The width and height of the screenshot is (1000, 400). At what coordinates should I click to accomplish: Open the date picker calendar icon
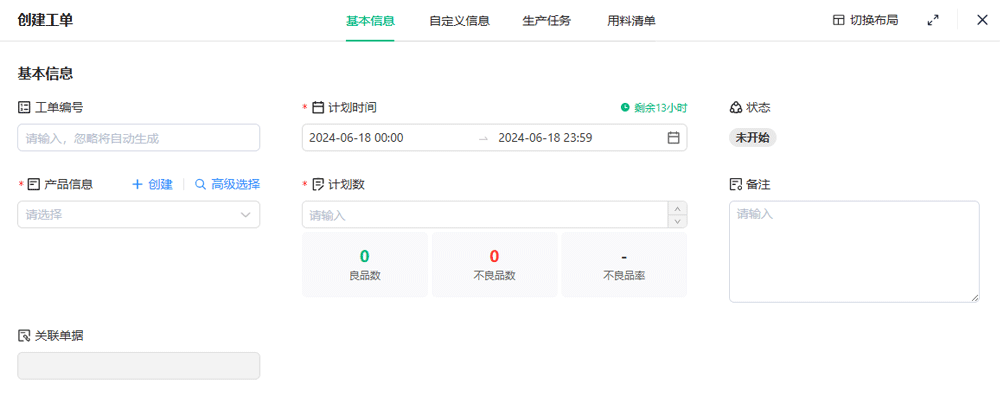[x=673, y=137]
